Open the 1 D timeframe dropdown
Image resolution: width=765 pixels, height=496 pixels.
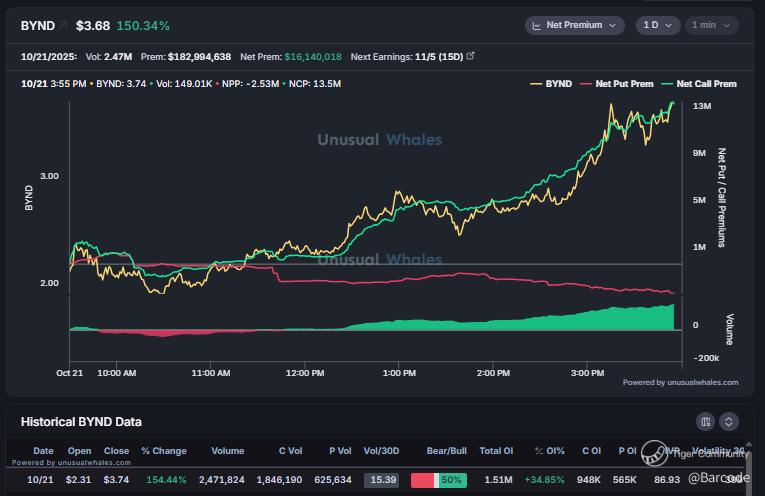pos(655,25)
